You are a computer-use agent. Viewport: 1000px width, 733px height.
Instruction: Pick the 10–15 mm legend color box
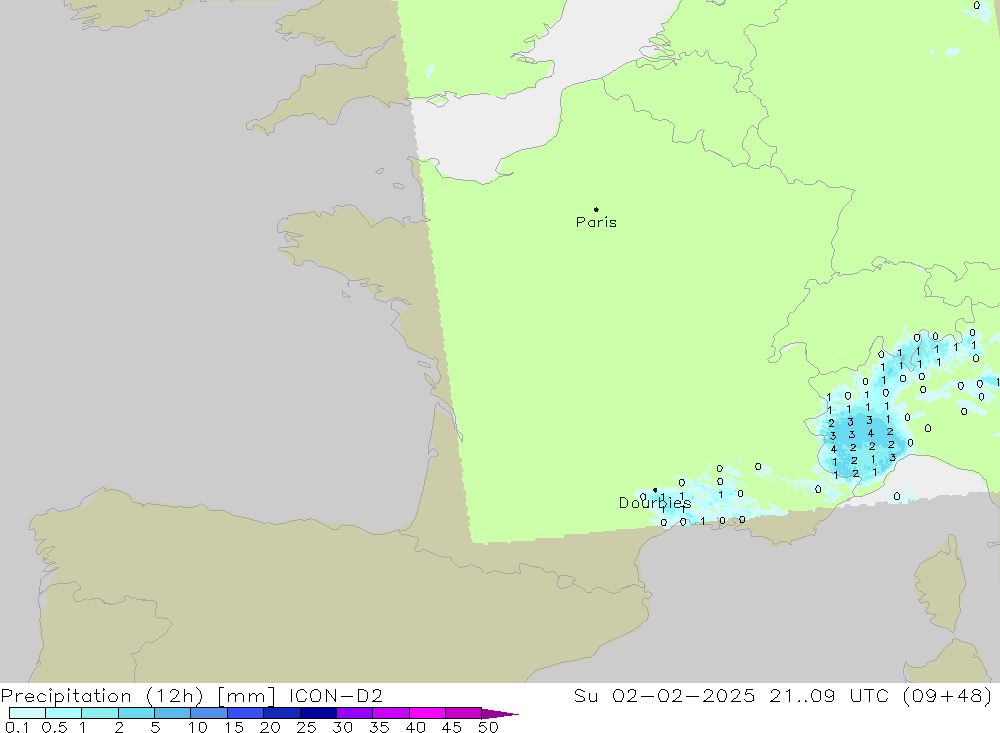[x=209, y=713]
